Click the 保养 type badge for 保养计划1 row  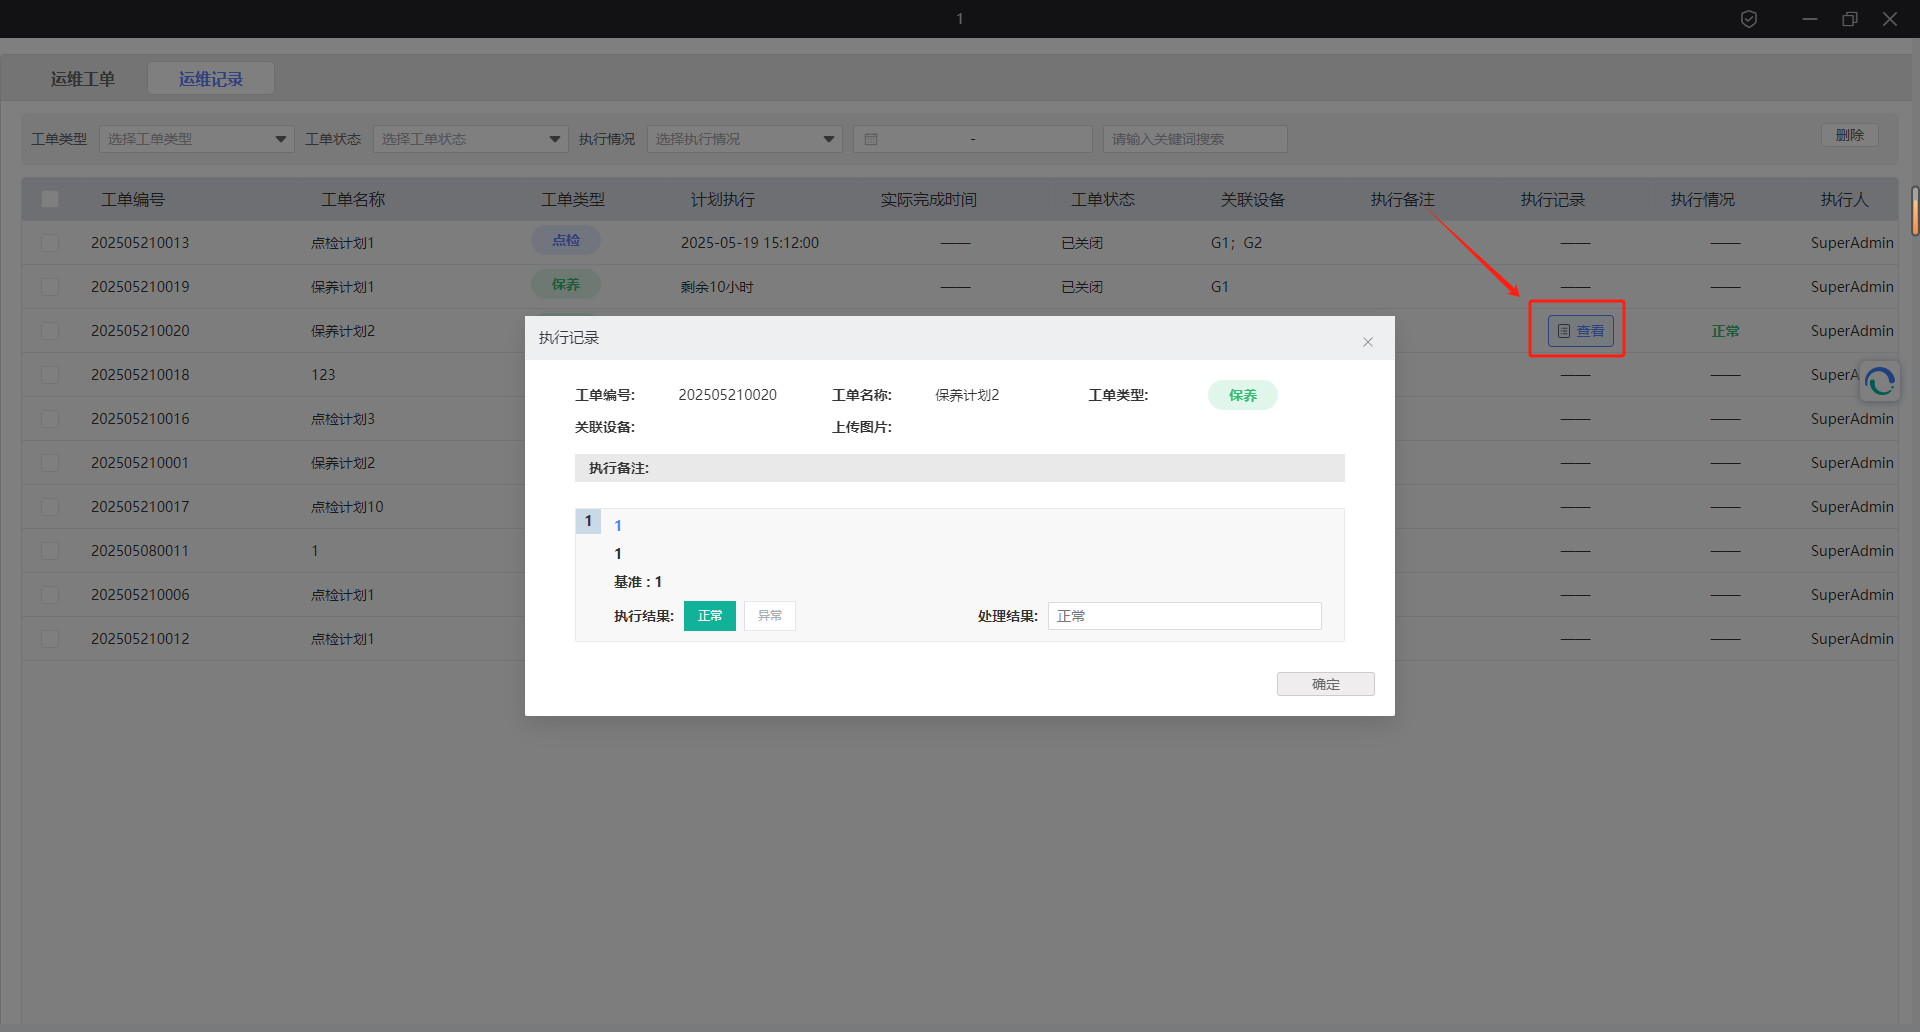(x=566, y=285)
